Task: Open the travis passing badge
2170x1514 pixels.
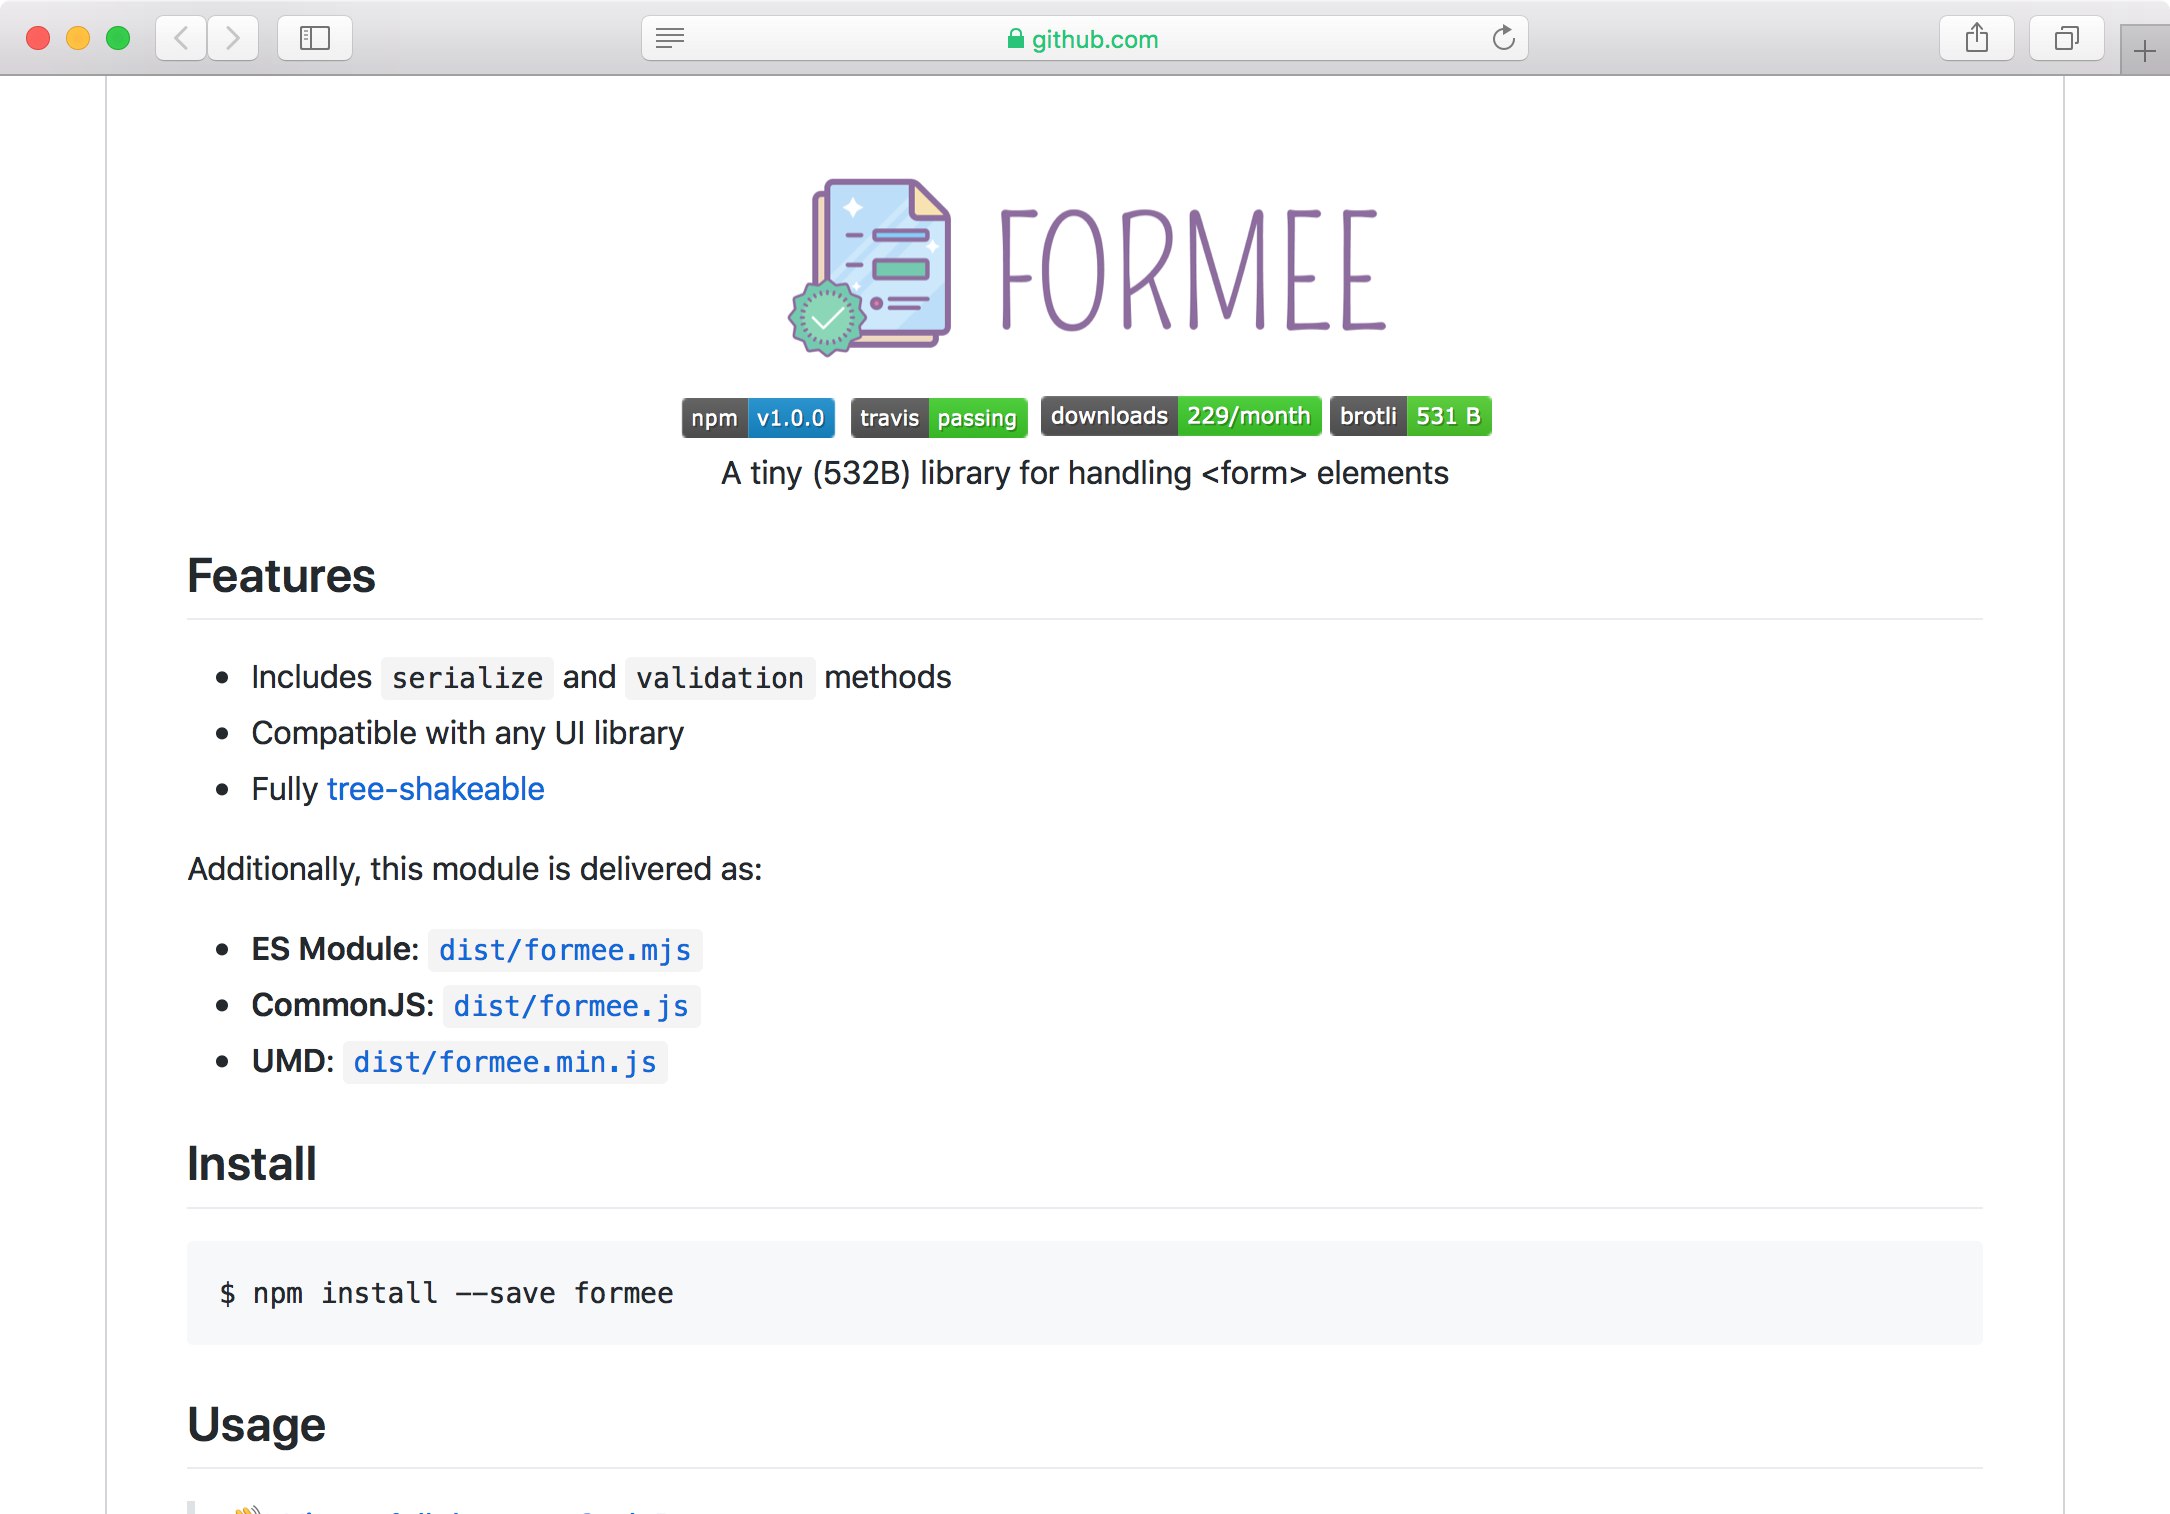Action: click(x=938, y=417)
